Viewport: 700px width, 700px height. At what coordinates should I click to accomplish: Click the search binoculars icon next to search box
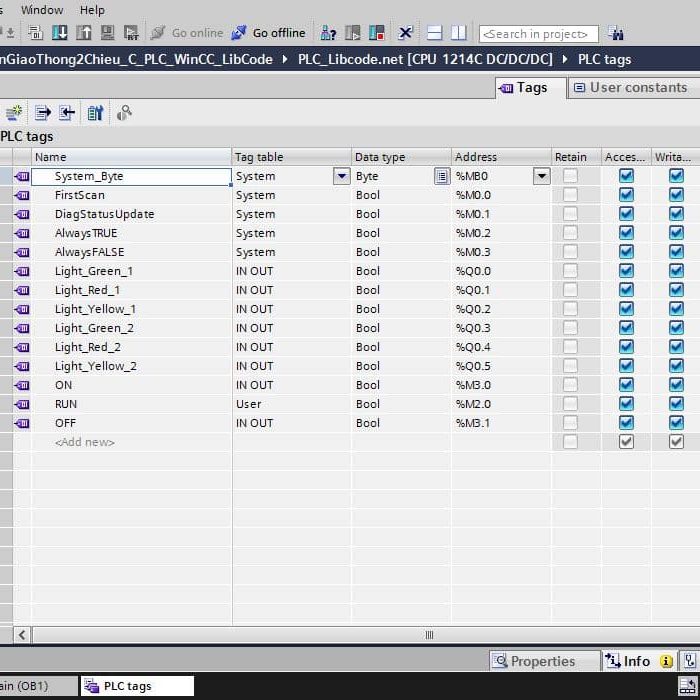pyautogui.click(x=616, y=33)
